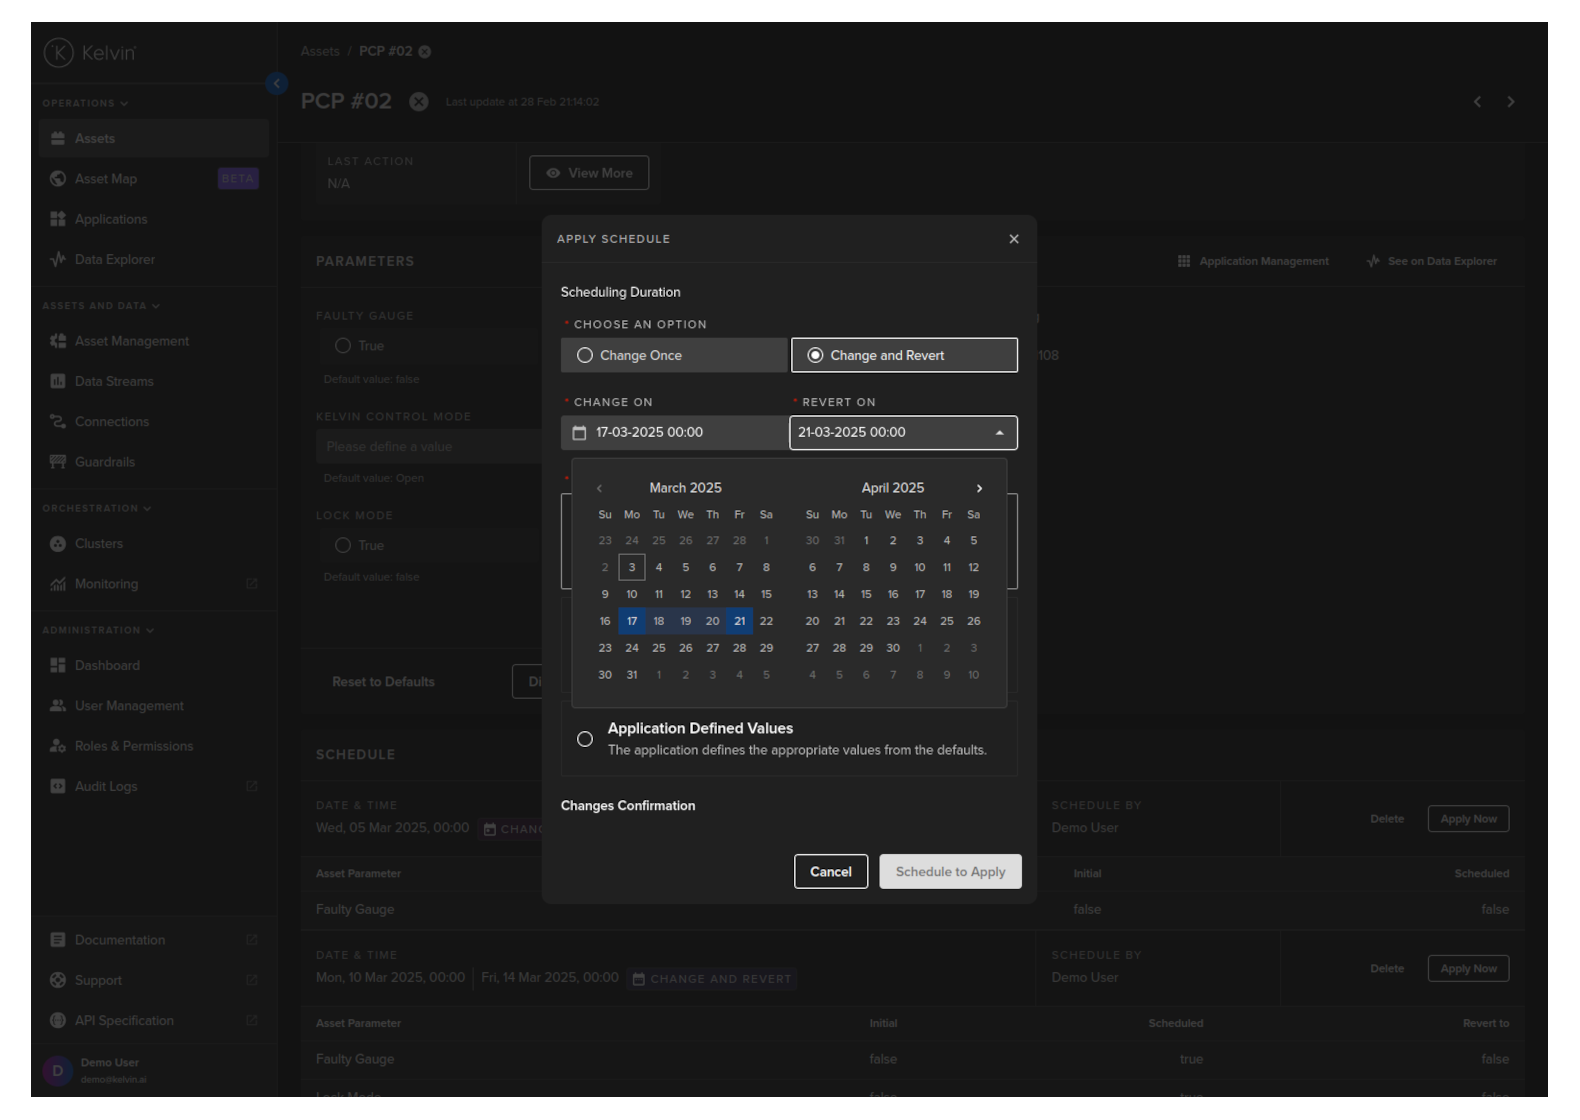Click the Guardrails sidebar icon
This screenshot has height=1120, width=1580.
tap(58, 462)
